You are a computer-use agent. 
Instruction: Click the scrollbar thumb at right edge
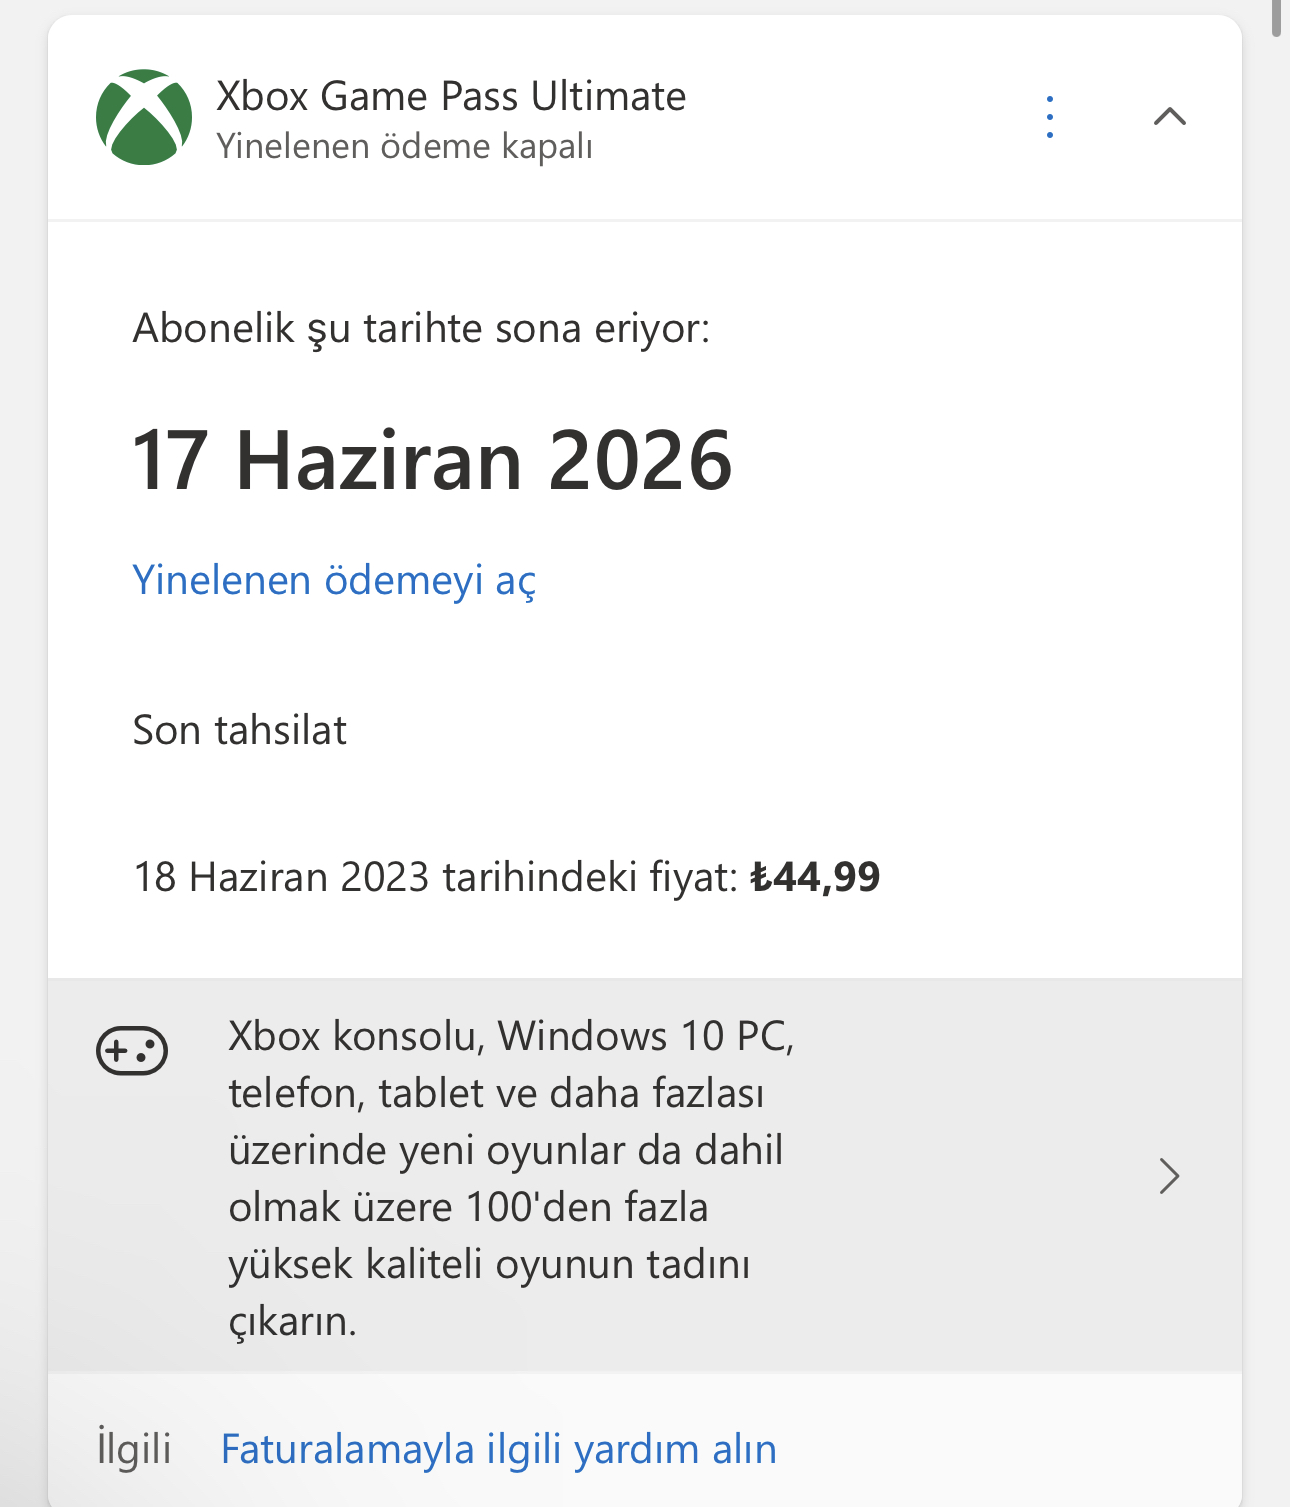point(1276,18)
